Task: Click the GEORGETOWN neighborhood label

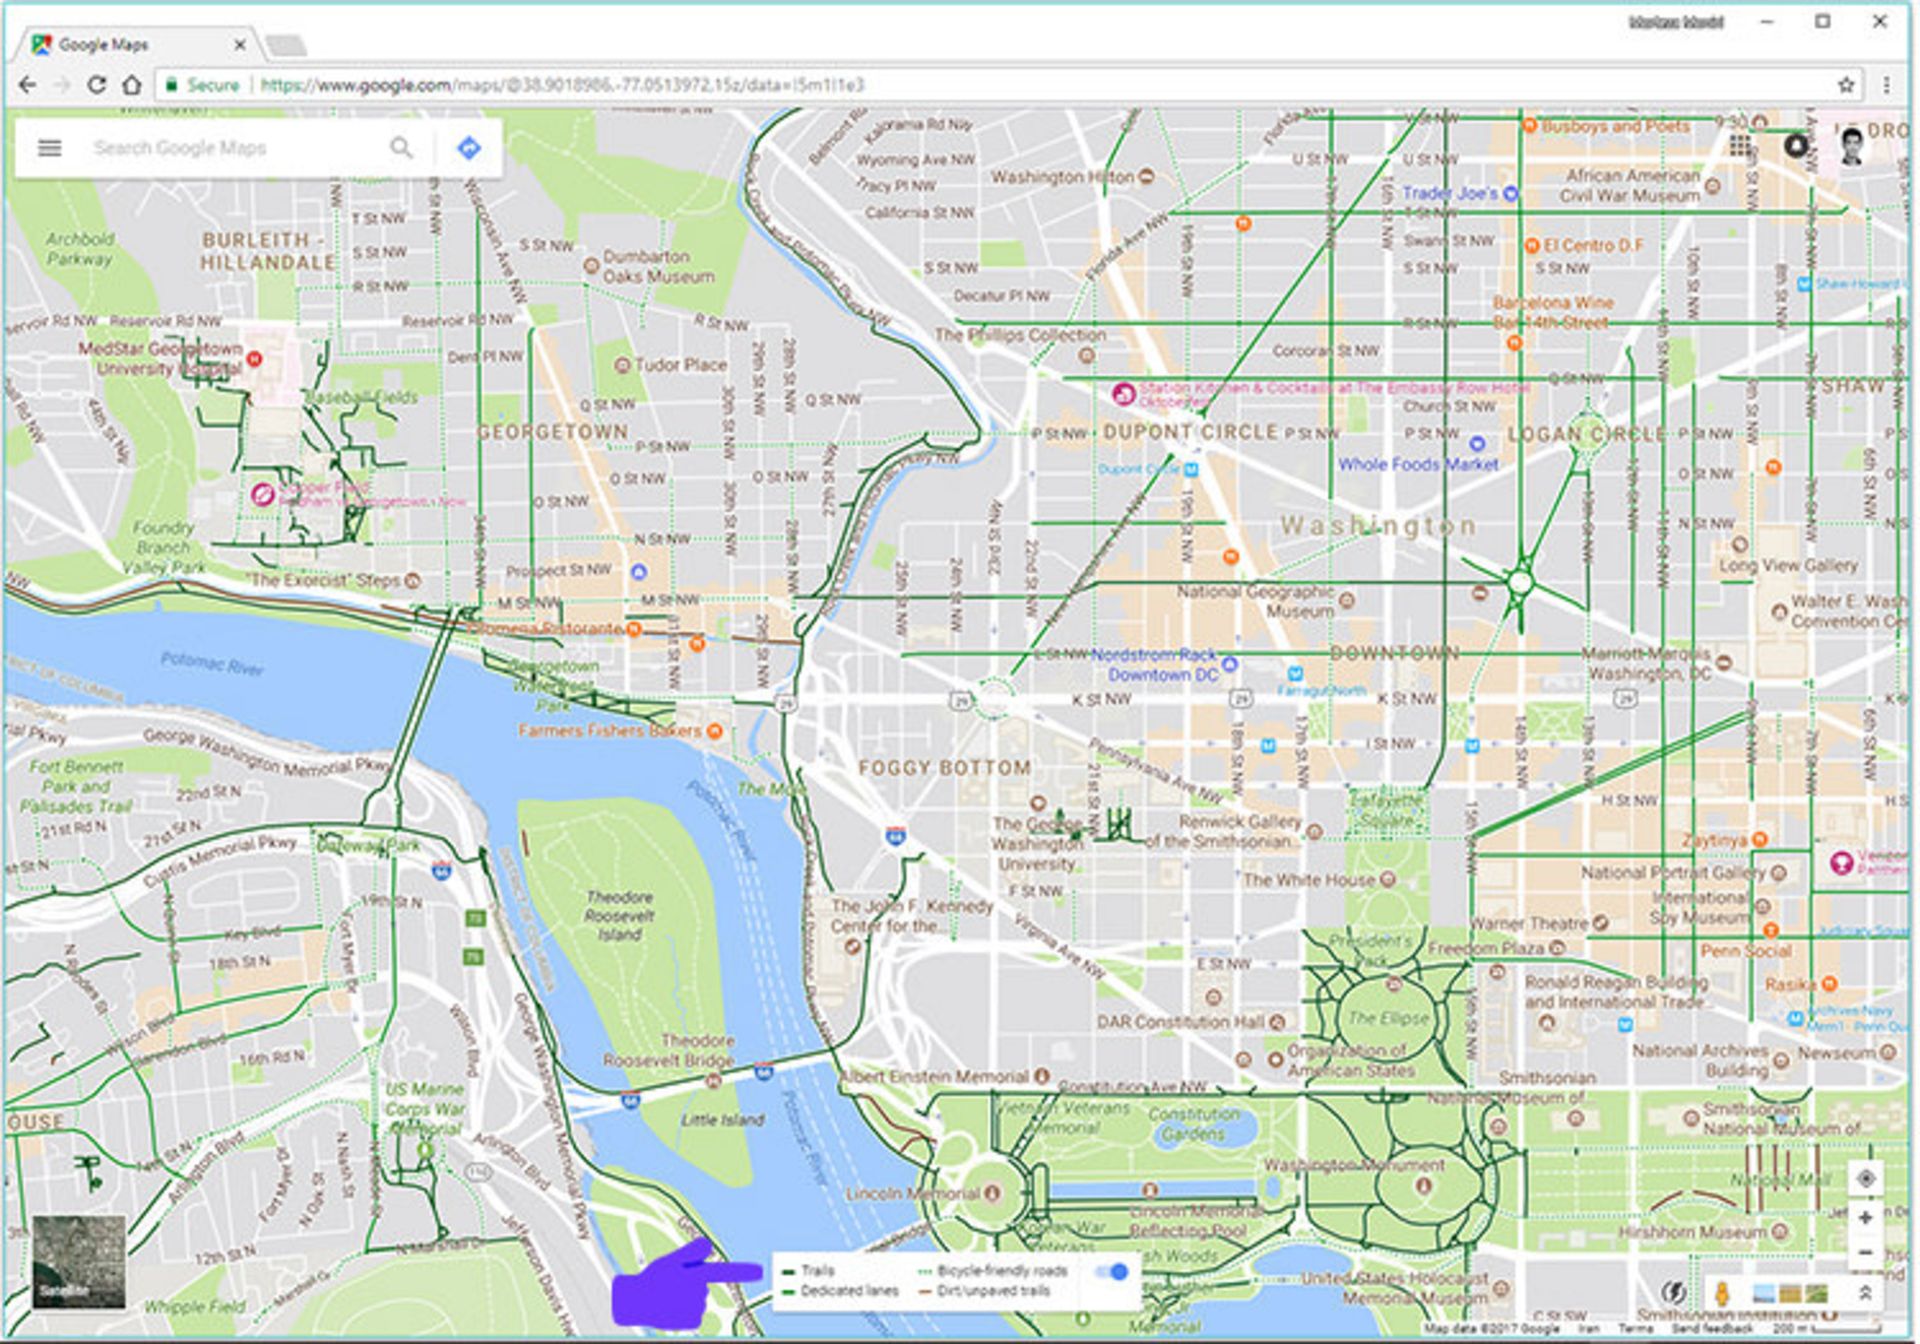Action: click(553, 432)
